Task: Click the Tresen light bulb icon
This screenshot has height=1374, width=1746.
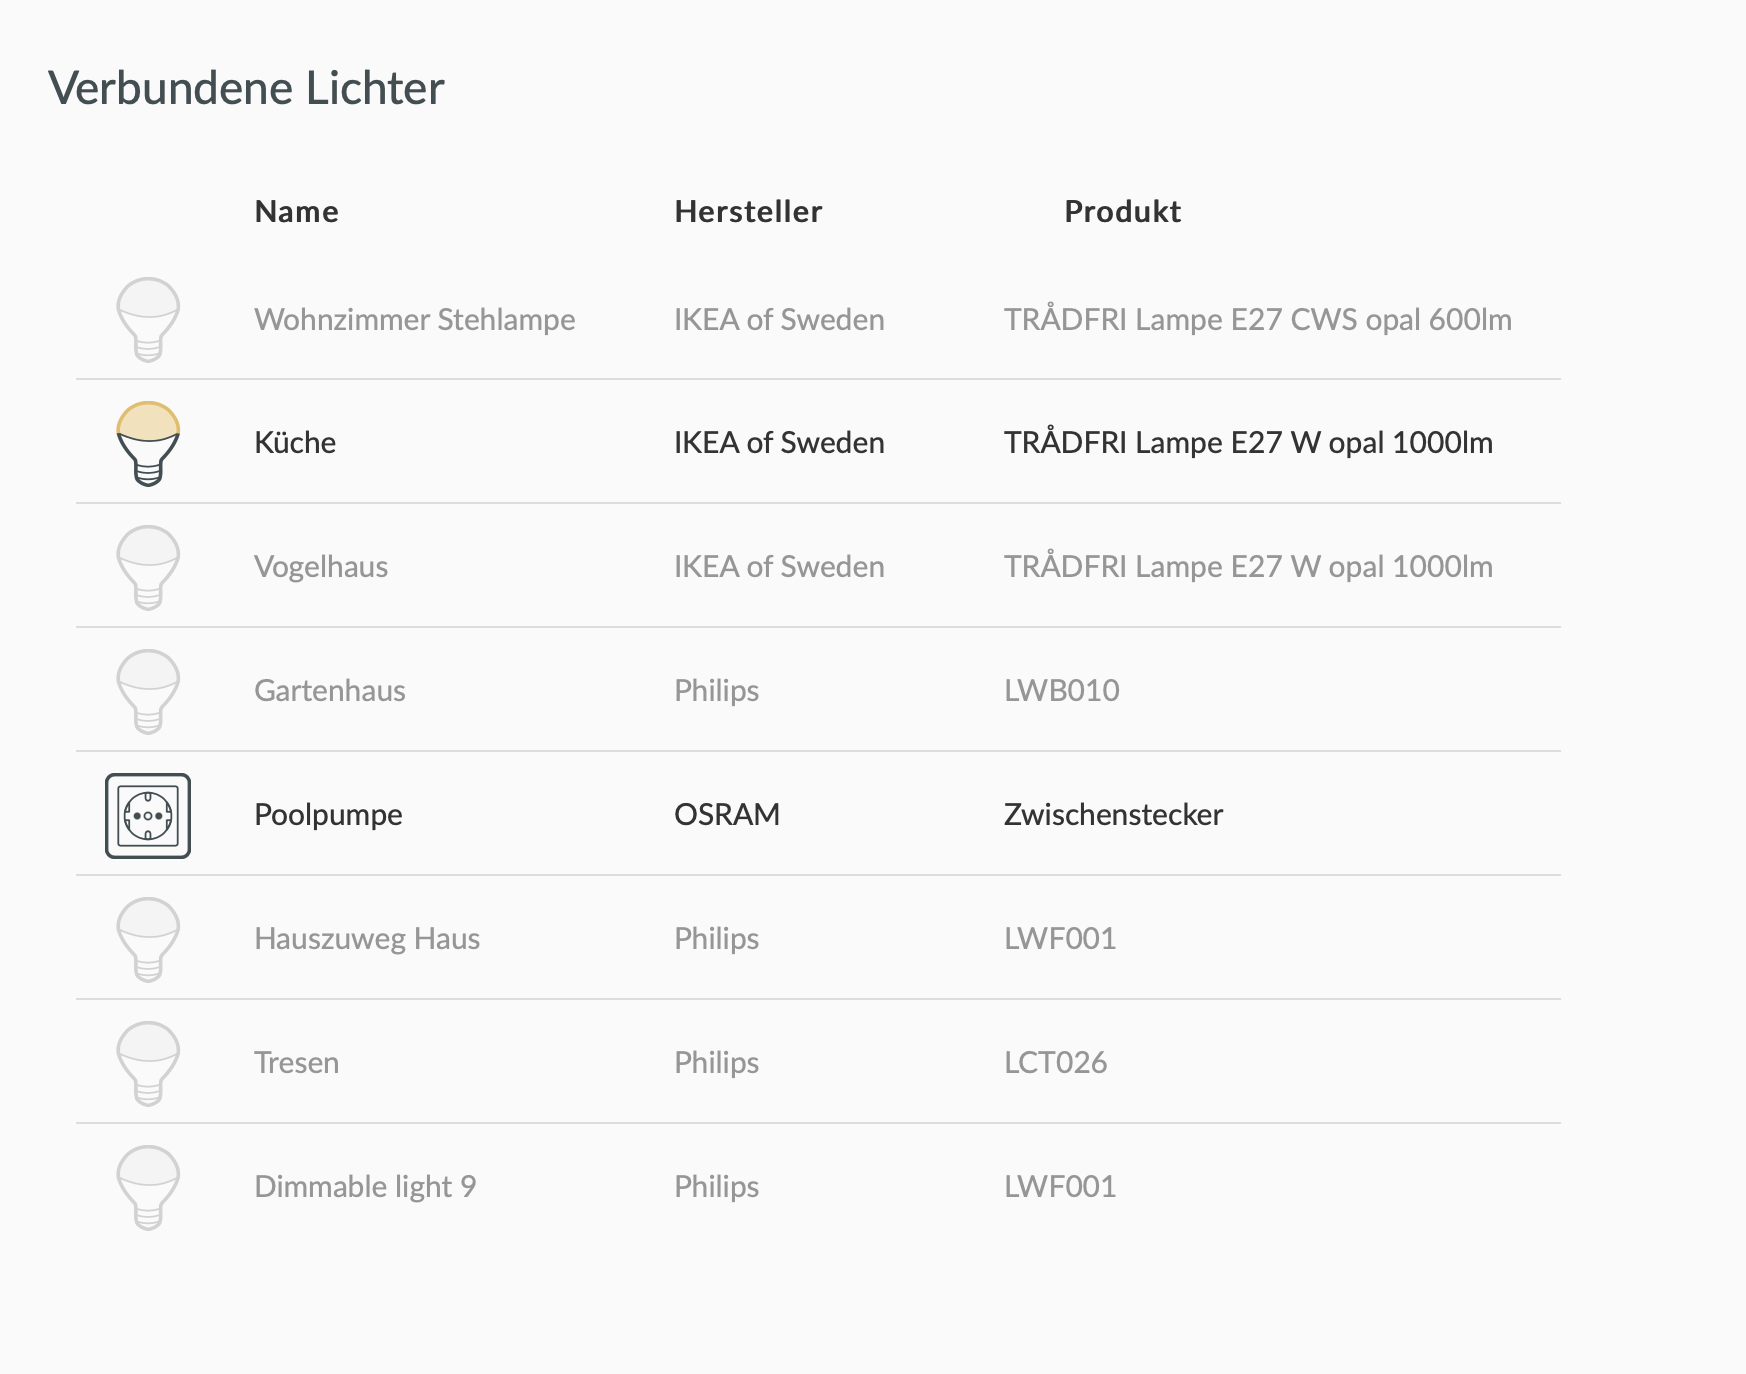Action: [148, 1064]
